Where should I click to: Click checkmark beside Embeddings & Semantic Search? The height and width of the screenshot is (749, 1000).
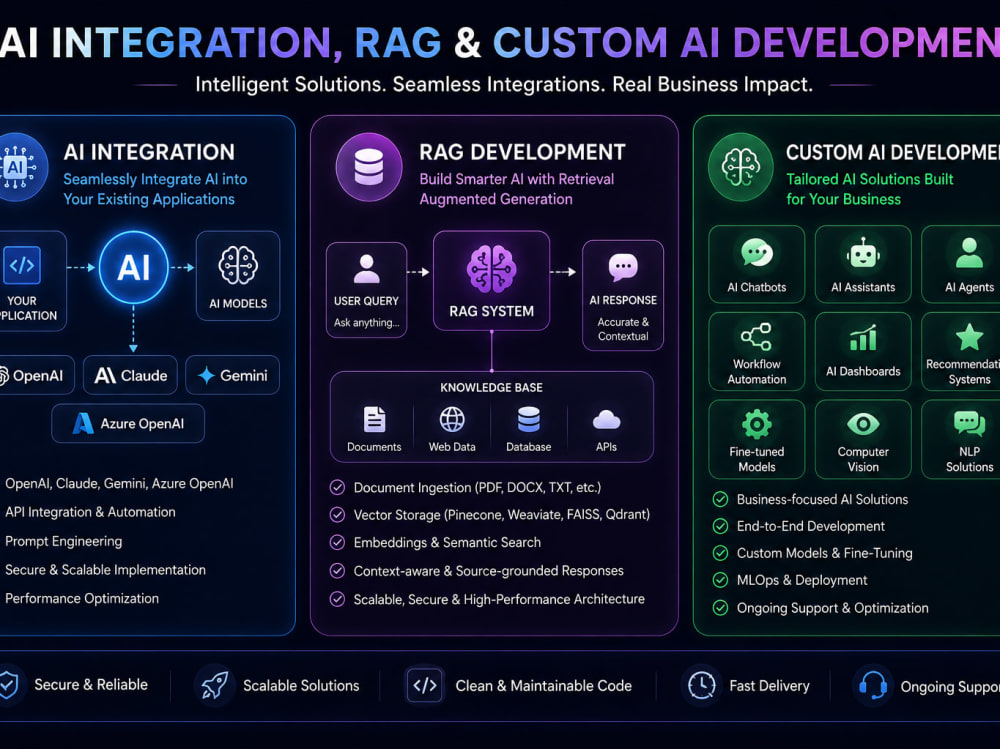click(x=337, y=542)
